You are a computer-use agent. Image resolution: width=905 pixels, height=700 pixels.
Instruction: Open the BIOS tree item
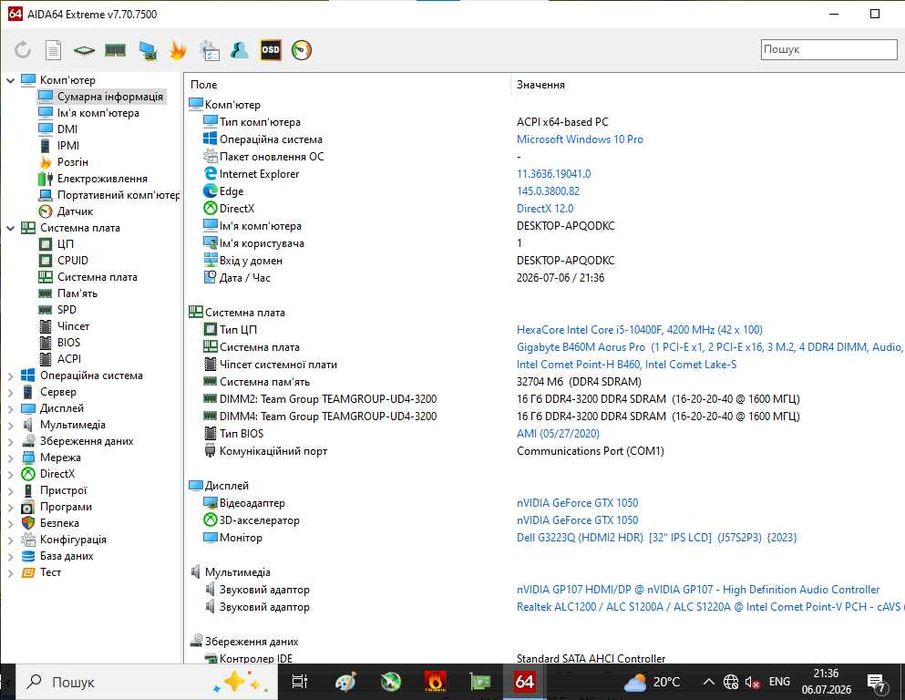pos(69,342)
